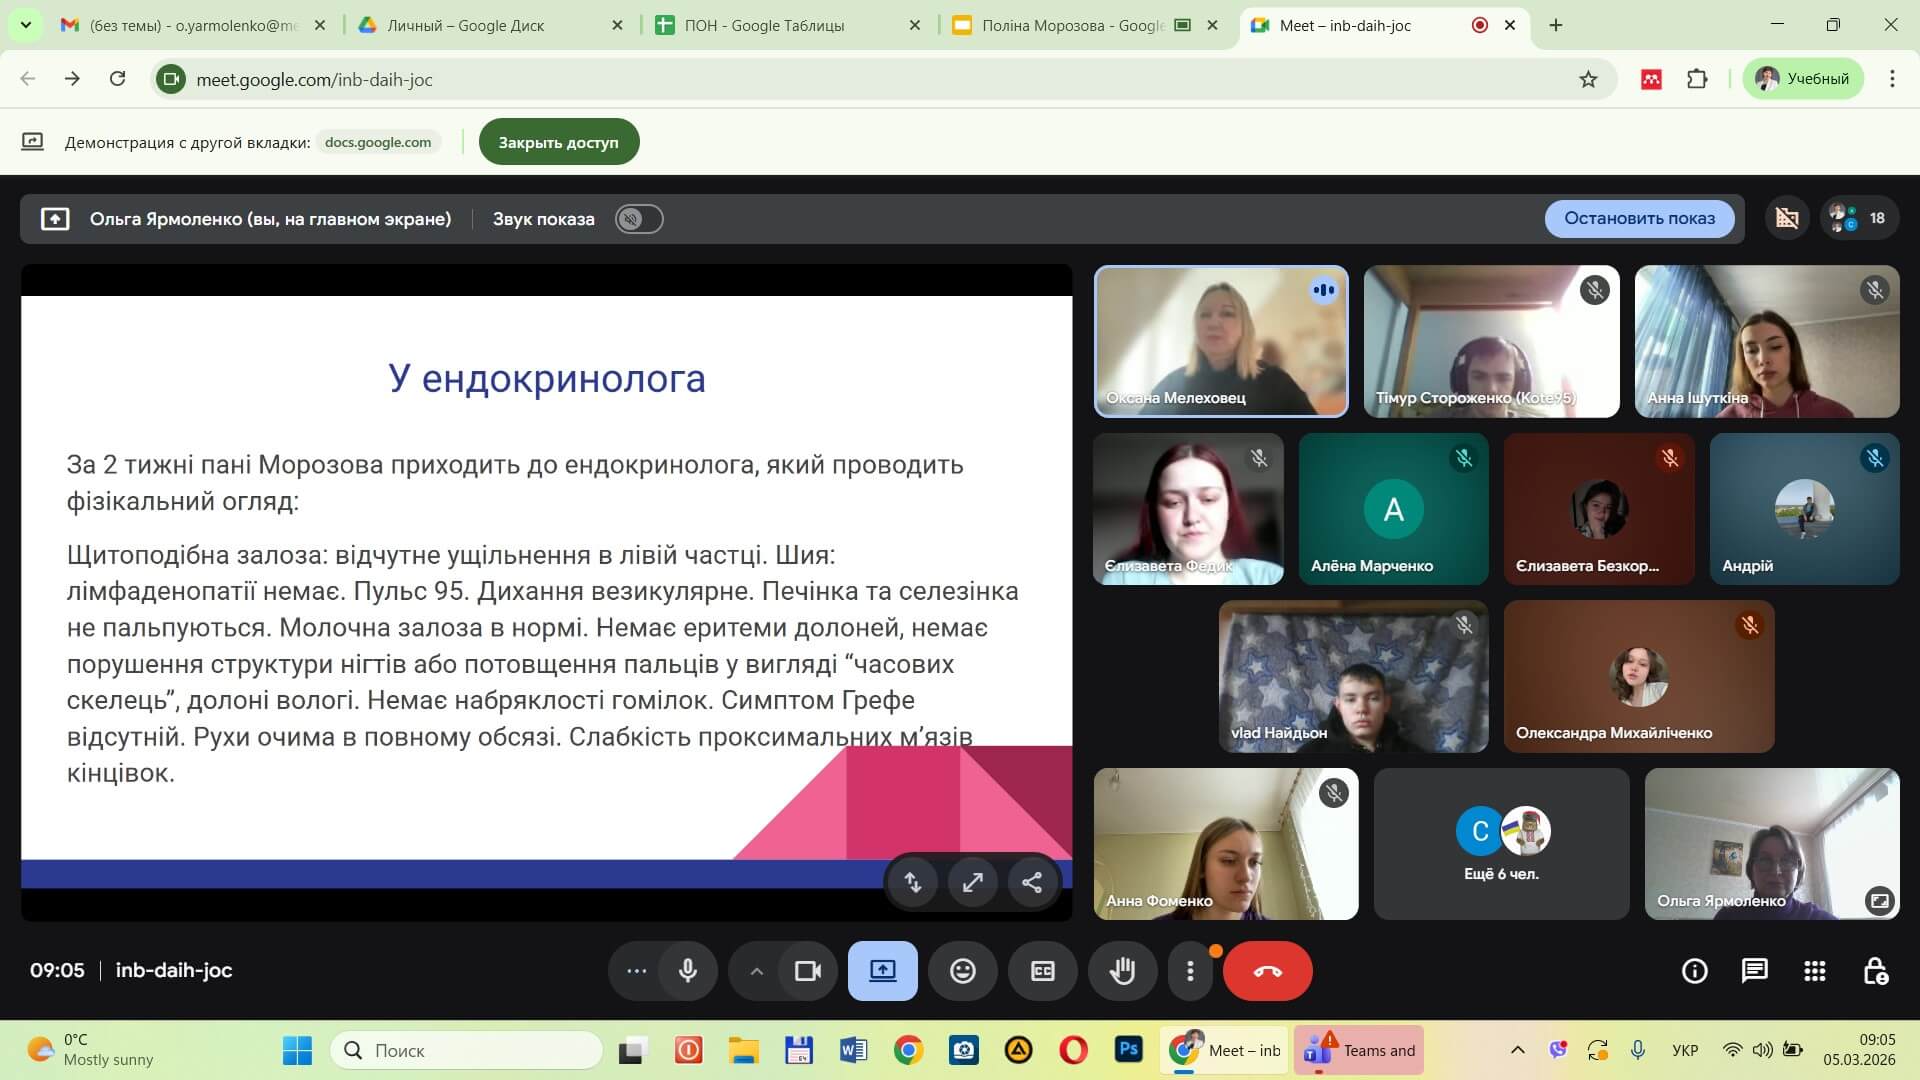Expand the presentation to fullscreen

click(972, 882)
